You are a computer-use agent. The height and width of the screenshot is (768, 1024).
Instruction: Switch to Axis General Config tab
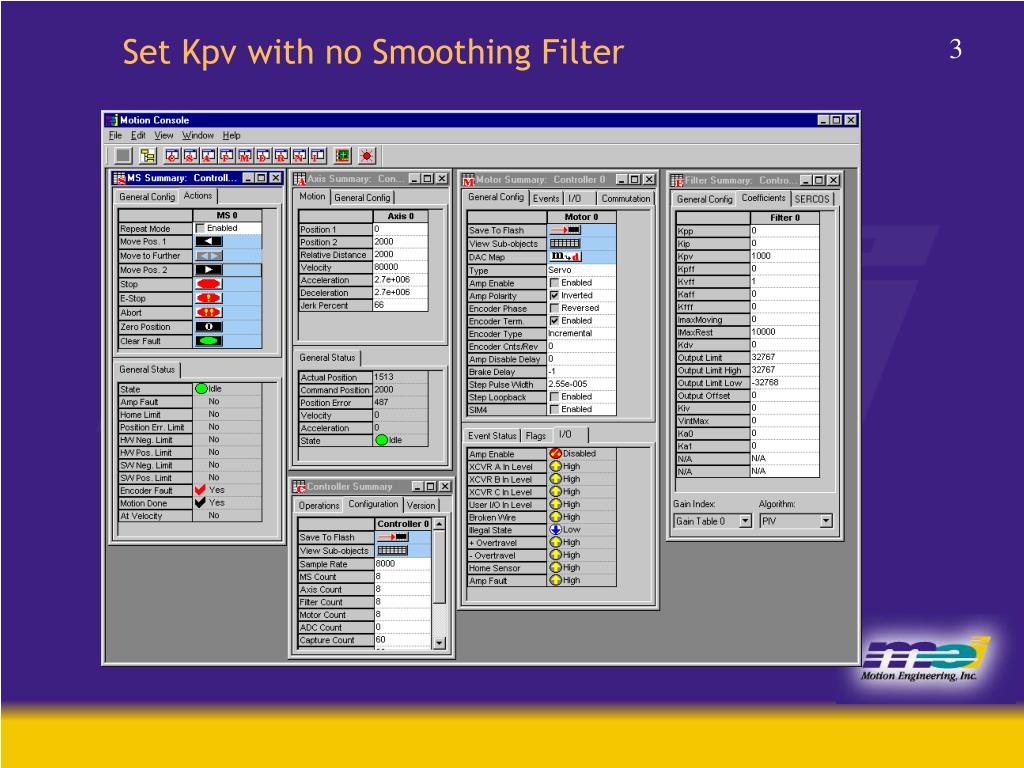[362, 197]
